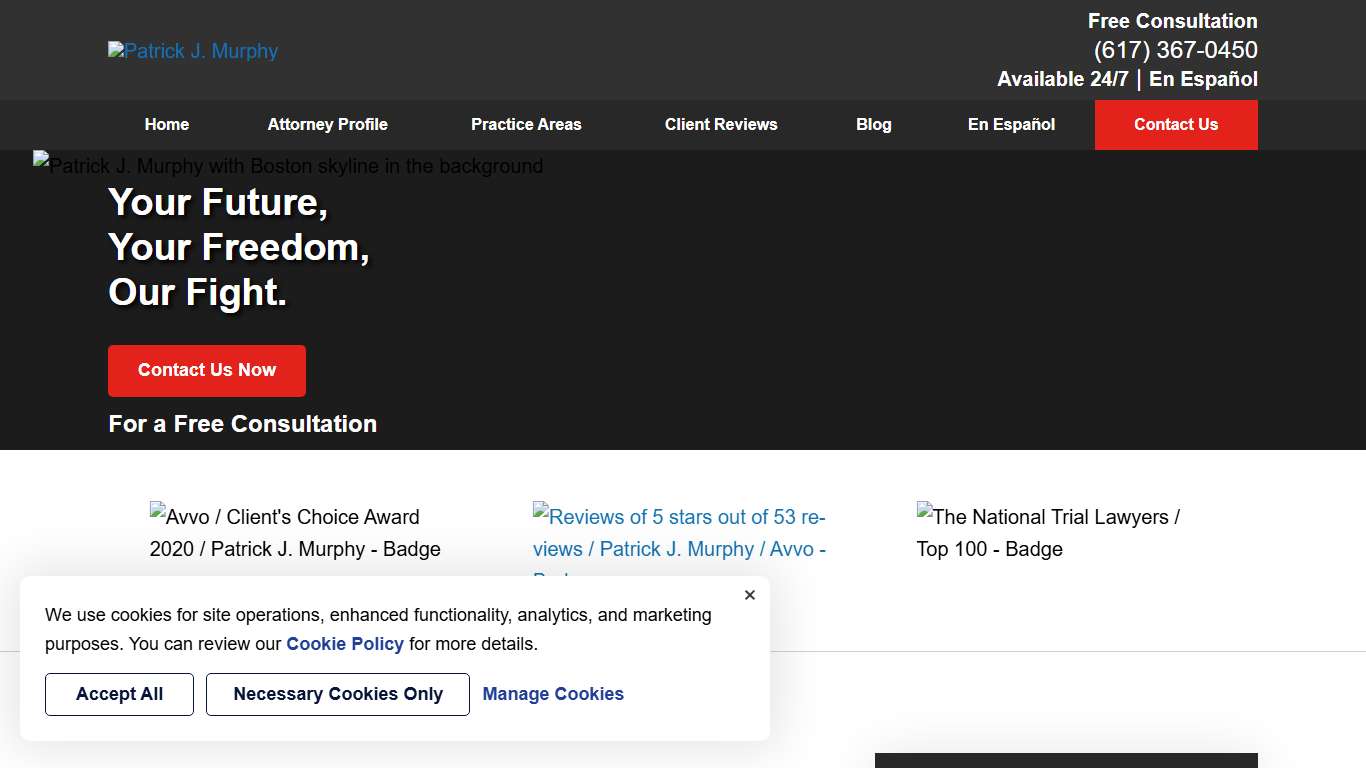Click the Boston skyline hero image
The image size is (1366, 768).
288,166
